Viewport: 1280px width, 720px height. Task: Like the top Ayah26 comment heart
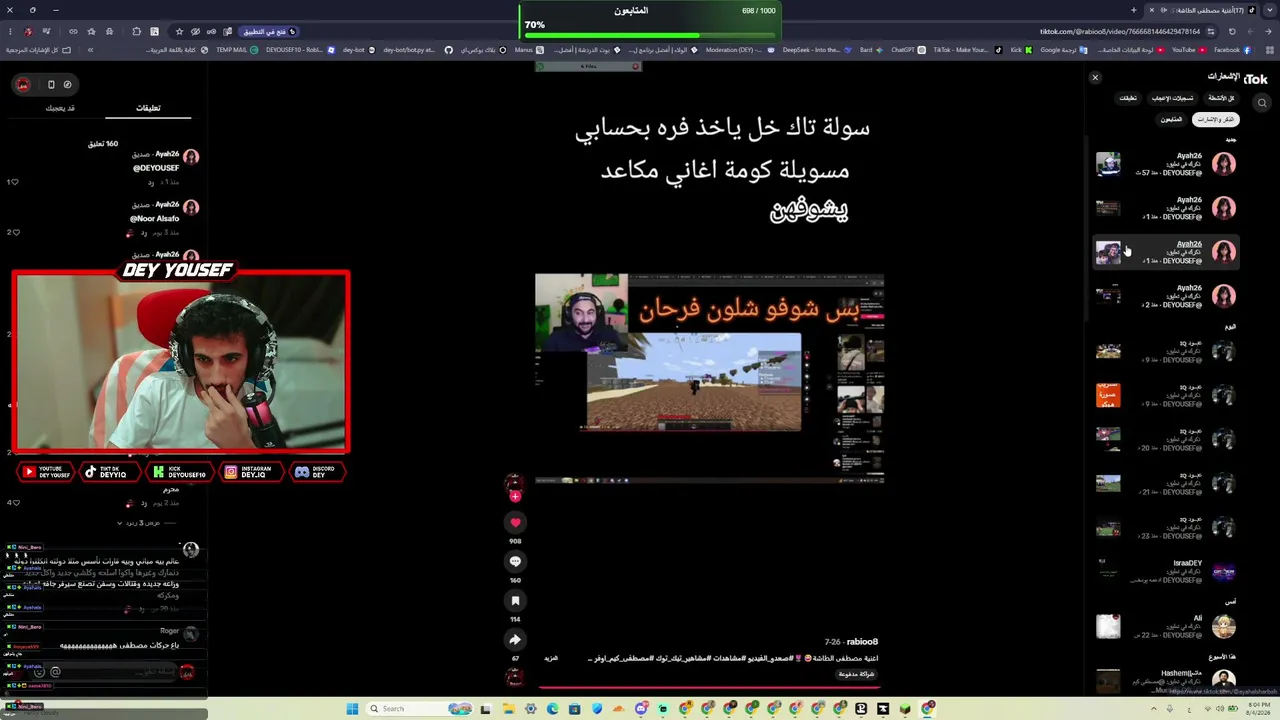pyautogui.click(x=14, y=182)
